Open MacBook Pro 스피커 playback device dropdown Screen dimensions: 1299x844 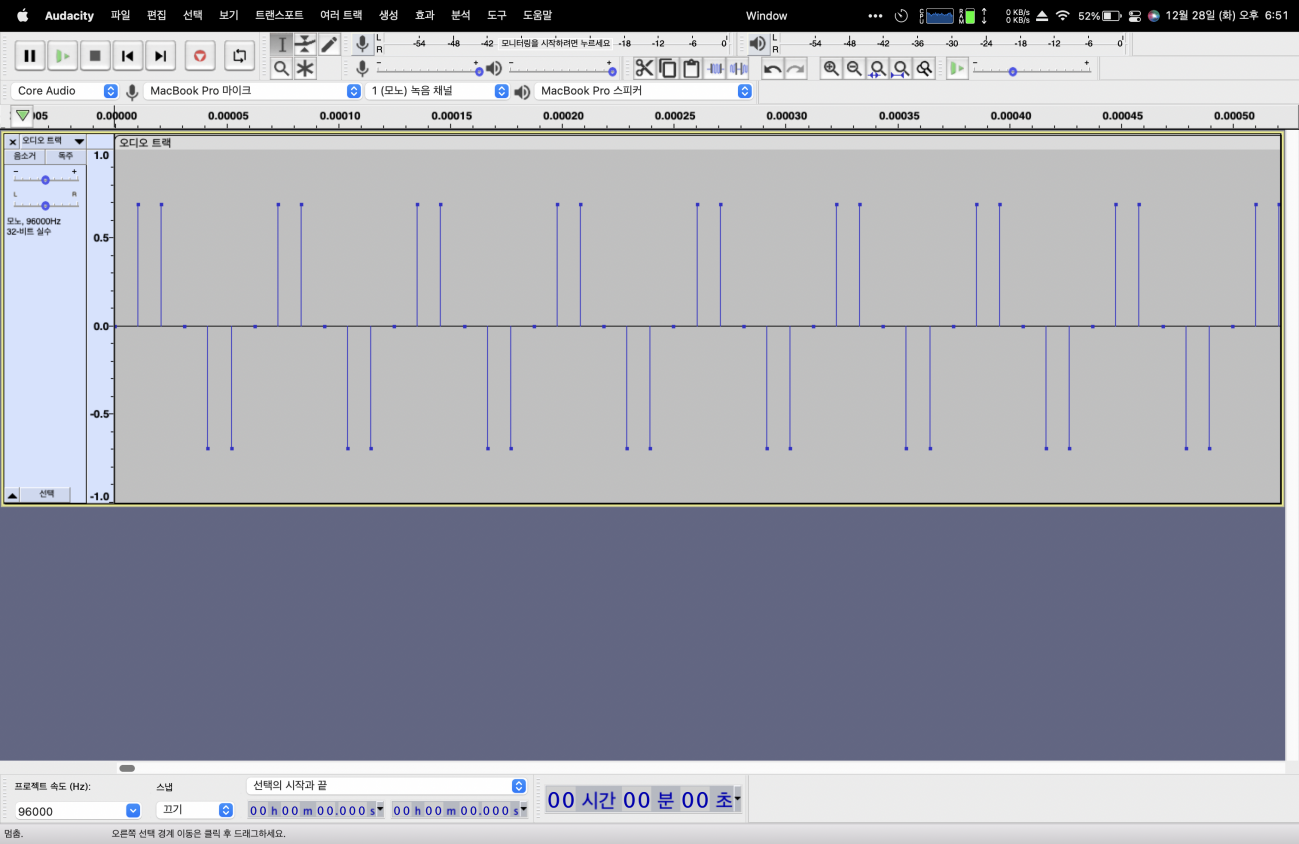tap(643, 91)
